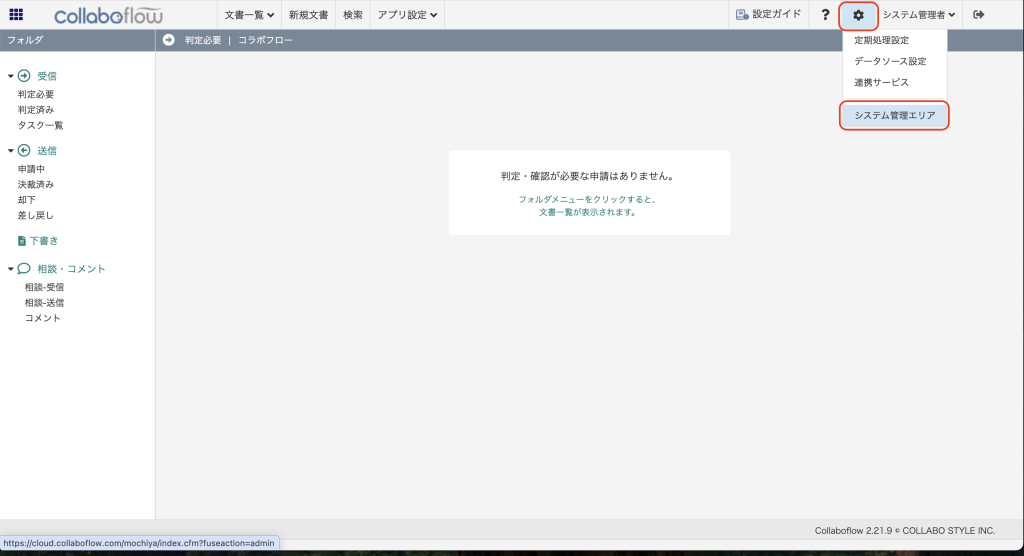Open the app launcher grid icon

(x=16, y=15)
